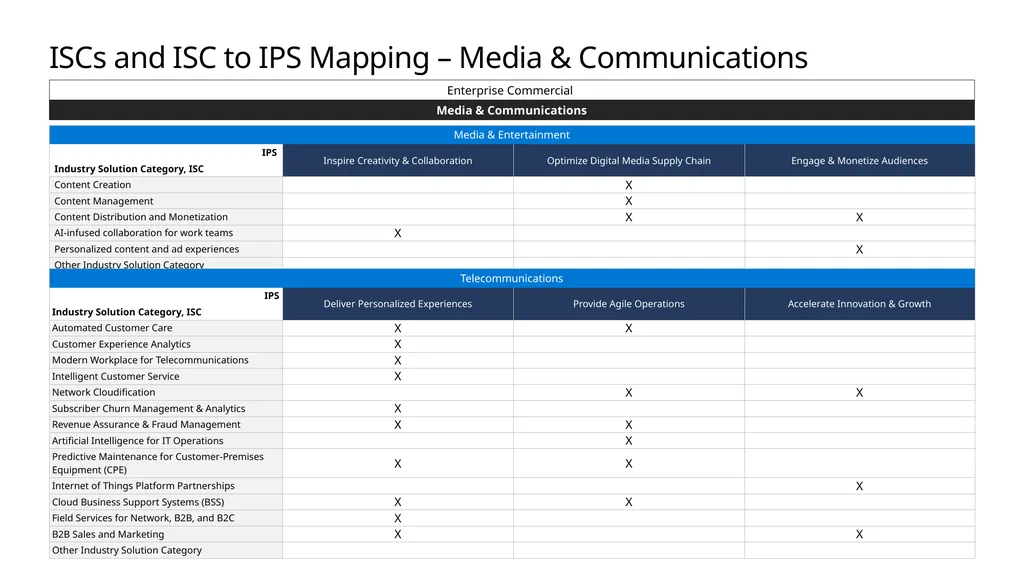Click Personalized content and ad experiences label
The width and height of the screenshot is (1024, 575).
[x=147, y=249]
